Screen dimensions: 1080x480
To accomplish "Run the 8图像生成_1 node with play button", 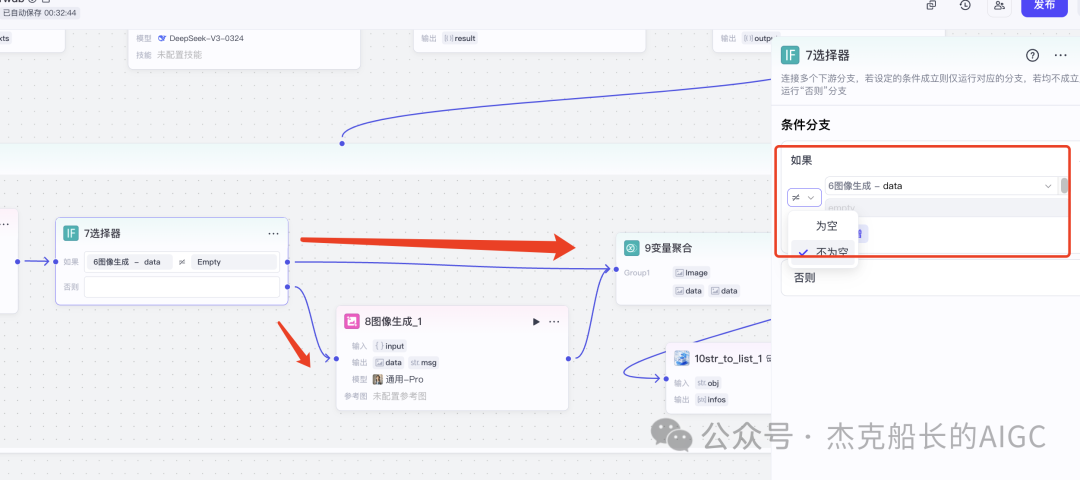I will click(x=536, y=322).
